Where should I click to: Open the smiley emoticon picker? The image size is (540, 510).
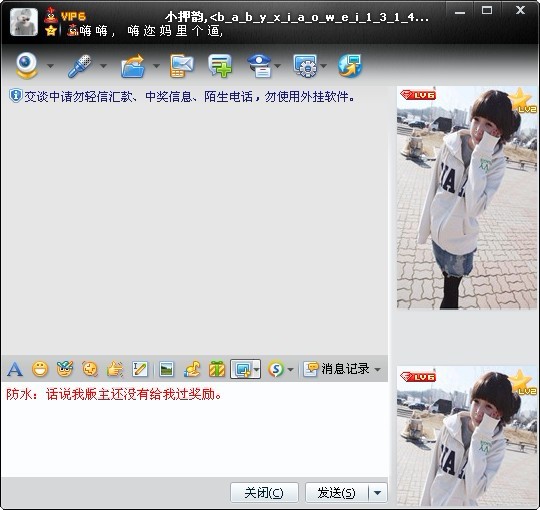tap(40, 369)
